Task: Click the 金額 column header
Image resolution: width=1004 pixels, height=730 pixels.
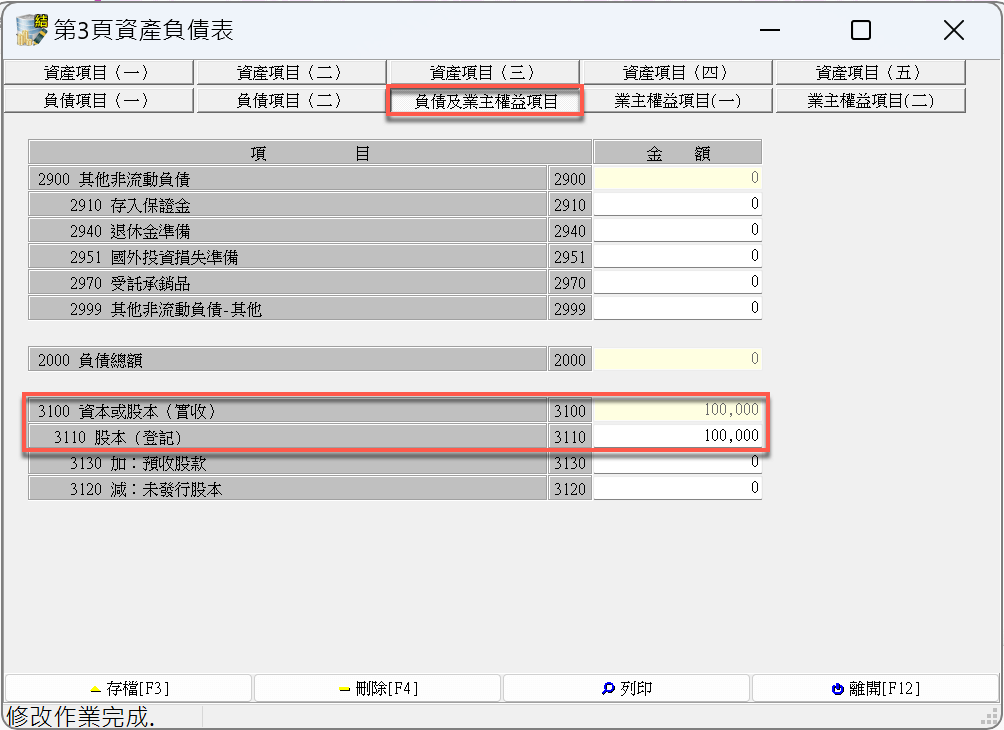Action: click(677, 153)
